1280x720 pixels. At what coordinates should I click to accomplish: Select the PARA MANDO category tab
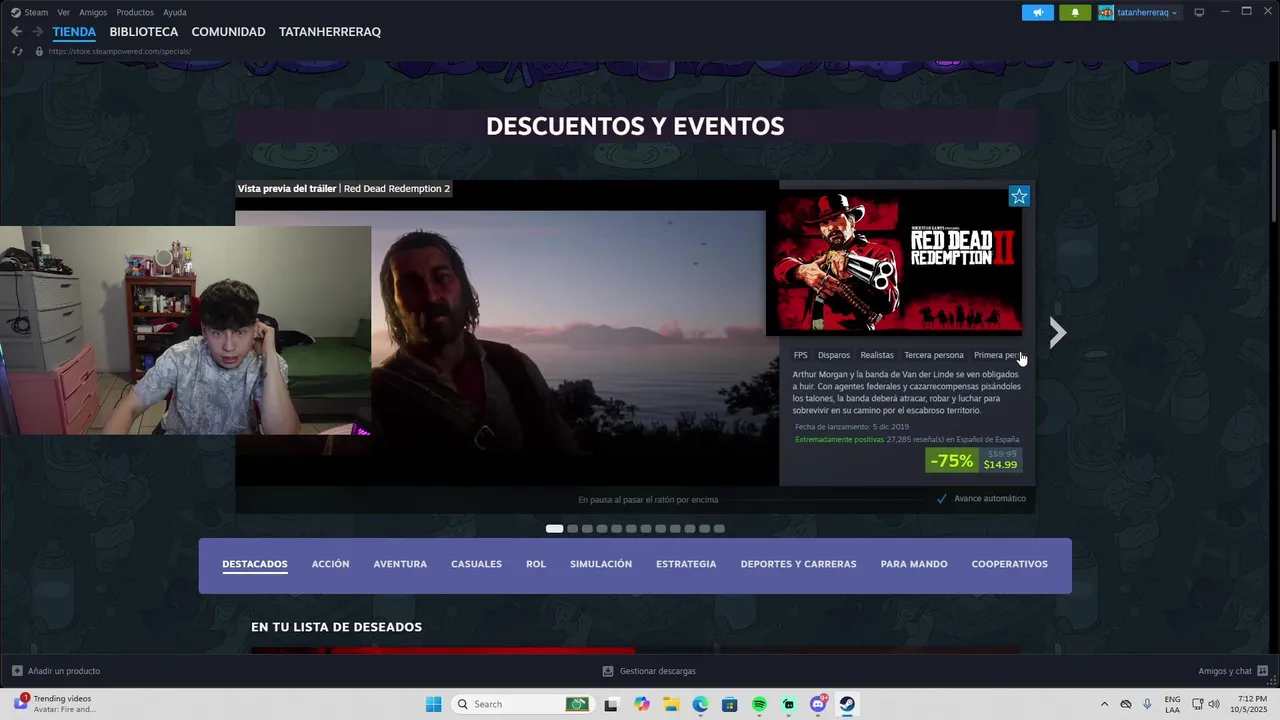click(914, 564)
